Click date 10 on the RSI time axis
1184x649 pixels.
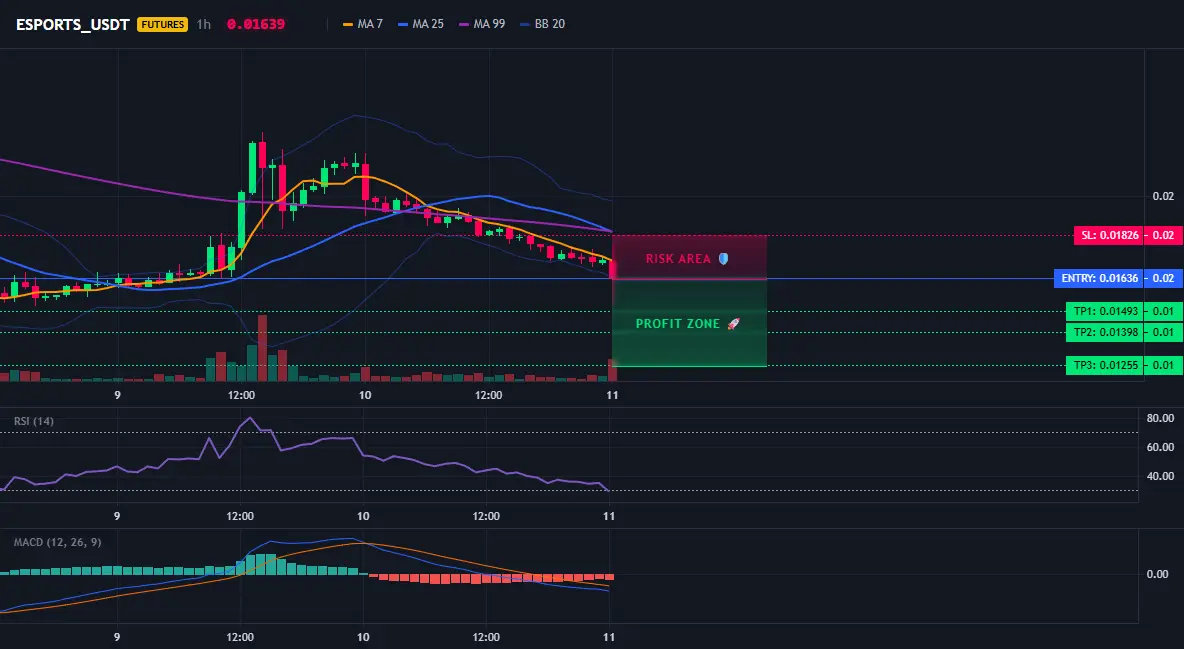[363, 516]
